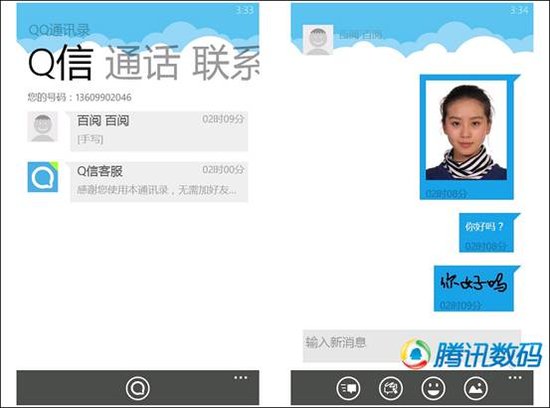Open the handwriting message icon in chat bar
This screenshot has height=408, width=550.
(x=391, y=389)
